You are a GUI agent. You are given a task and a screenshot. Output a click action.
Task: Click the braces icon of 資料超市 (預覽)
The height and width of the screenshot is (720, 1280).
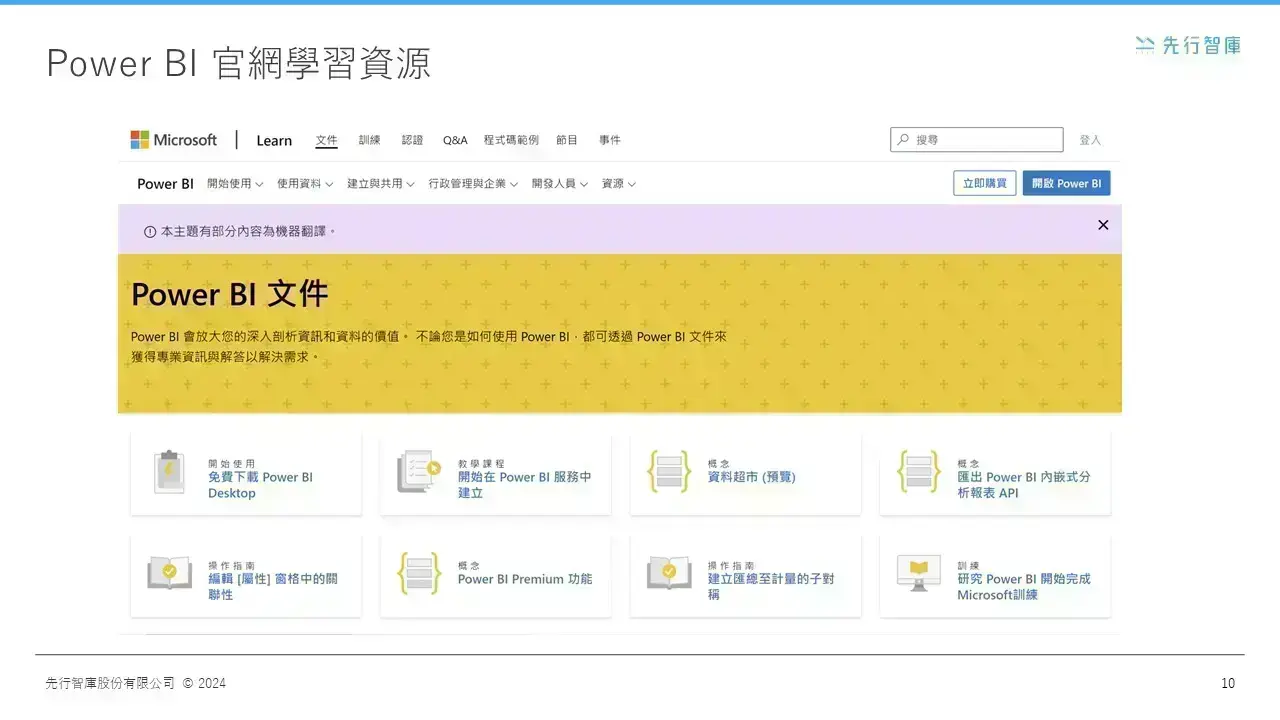tap(668, 472)
